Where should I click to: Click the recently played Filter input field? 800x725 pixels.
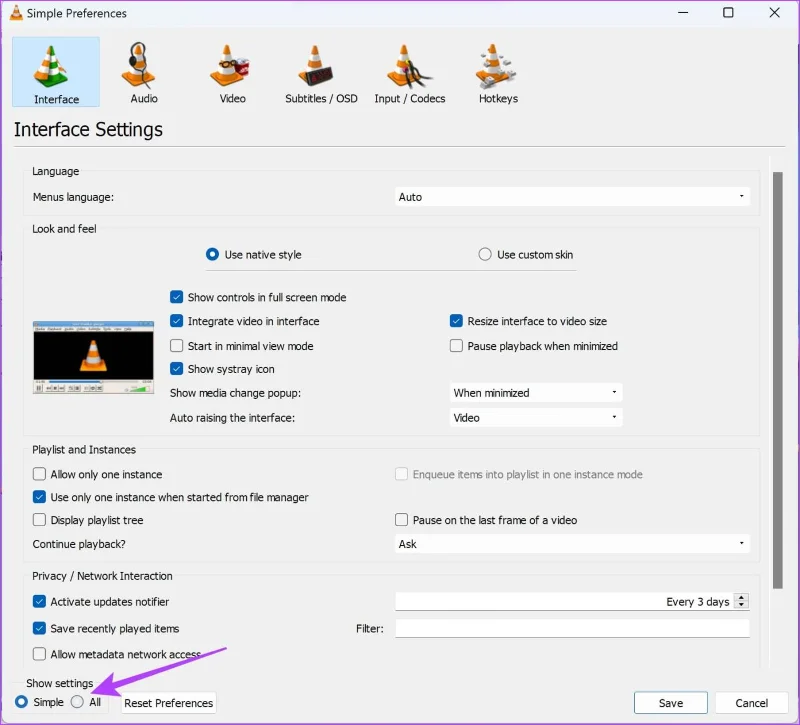coord(572,628)
